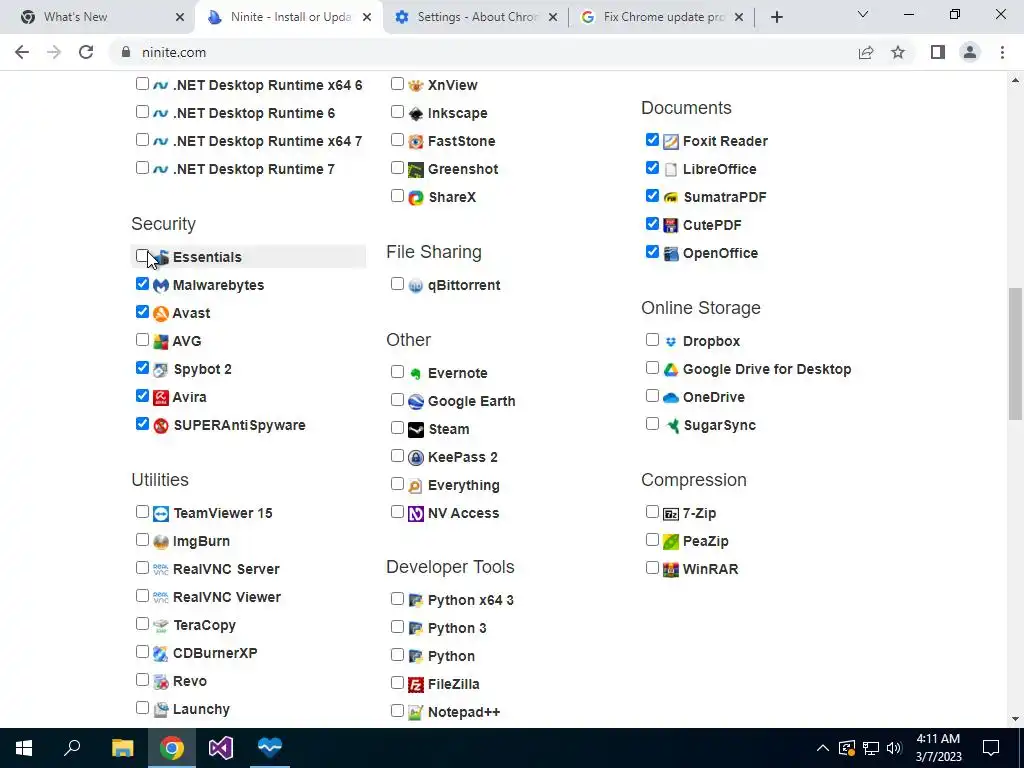Click the Evernote elephant icon
Viewport: 1024px width, 768px height.
click(416, 374)
